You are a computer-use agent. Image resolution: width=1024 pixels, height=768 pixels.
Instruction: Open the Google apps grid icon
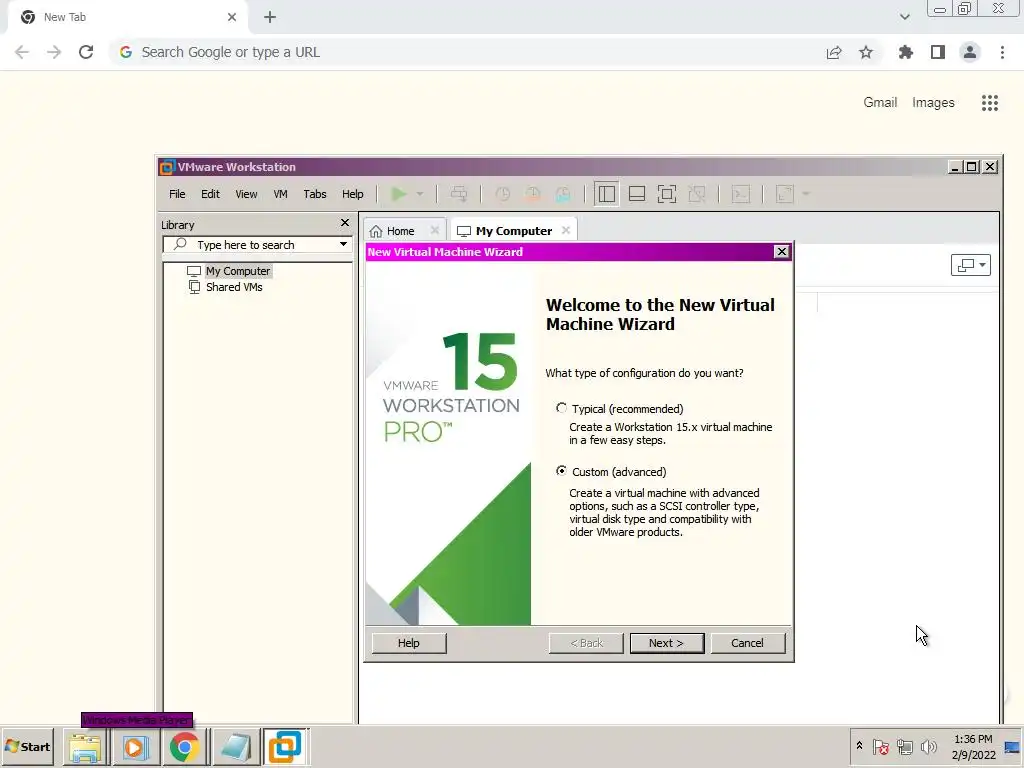(990, 103)
